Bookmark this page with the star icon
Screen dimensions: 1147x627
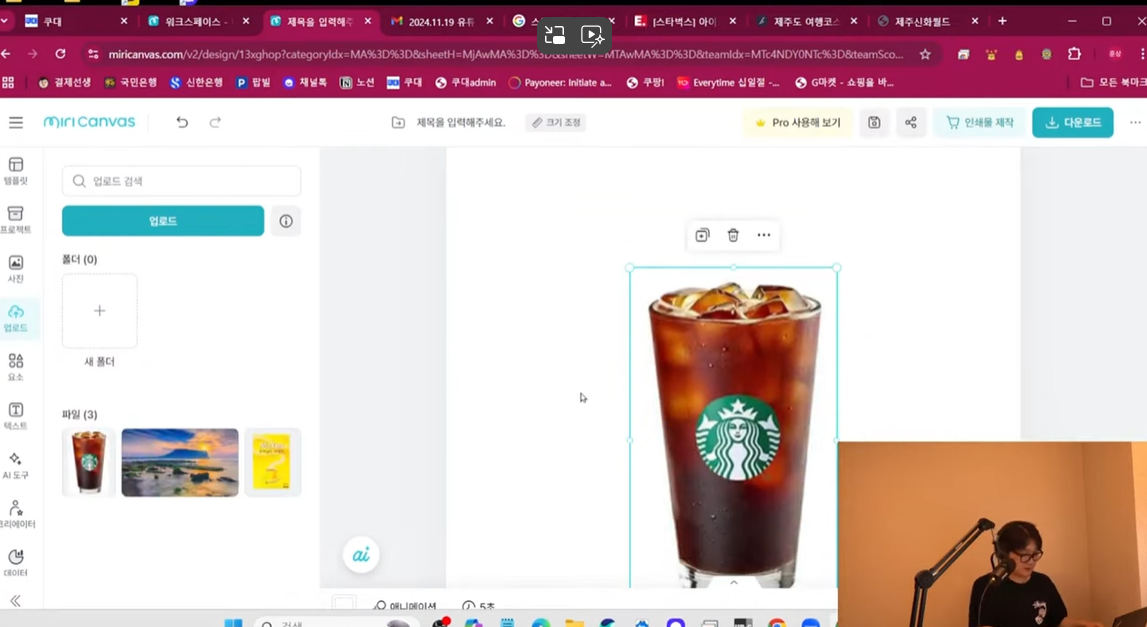click(925, 54)
